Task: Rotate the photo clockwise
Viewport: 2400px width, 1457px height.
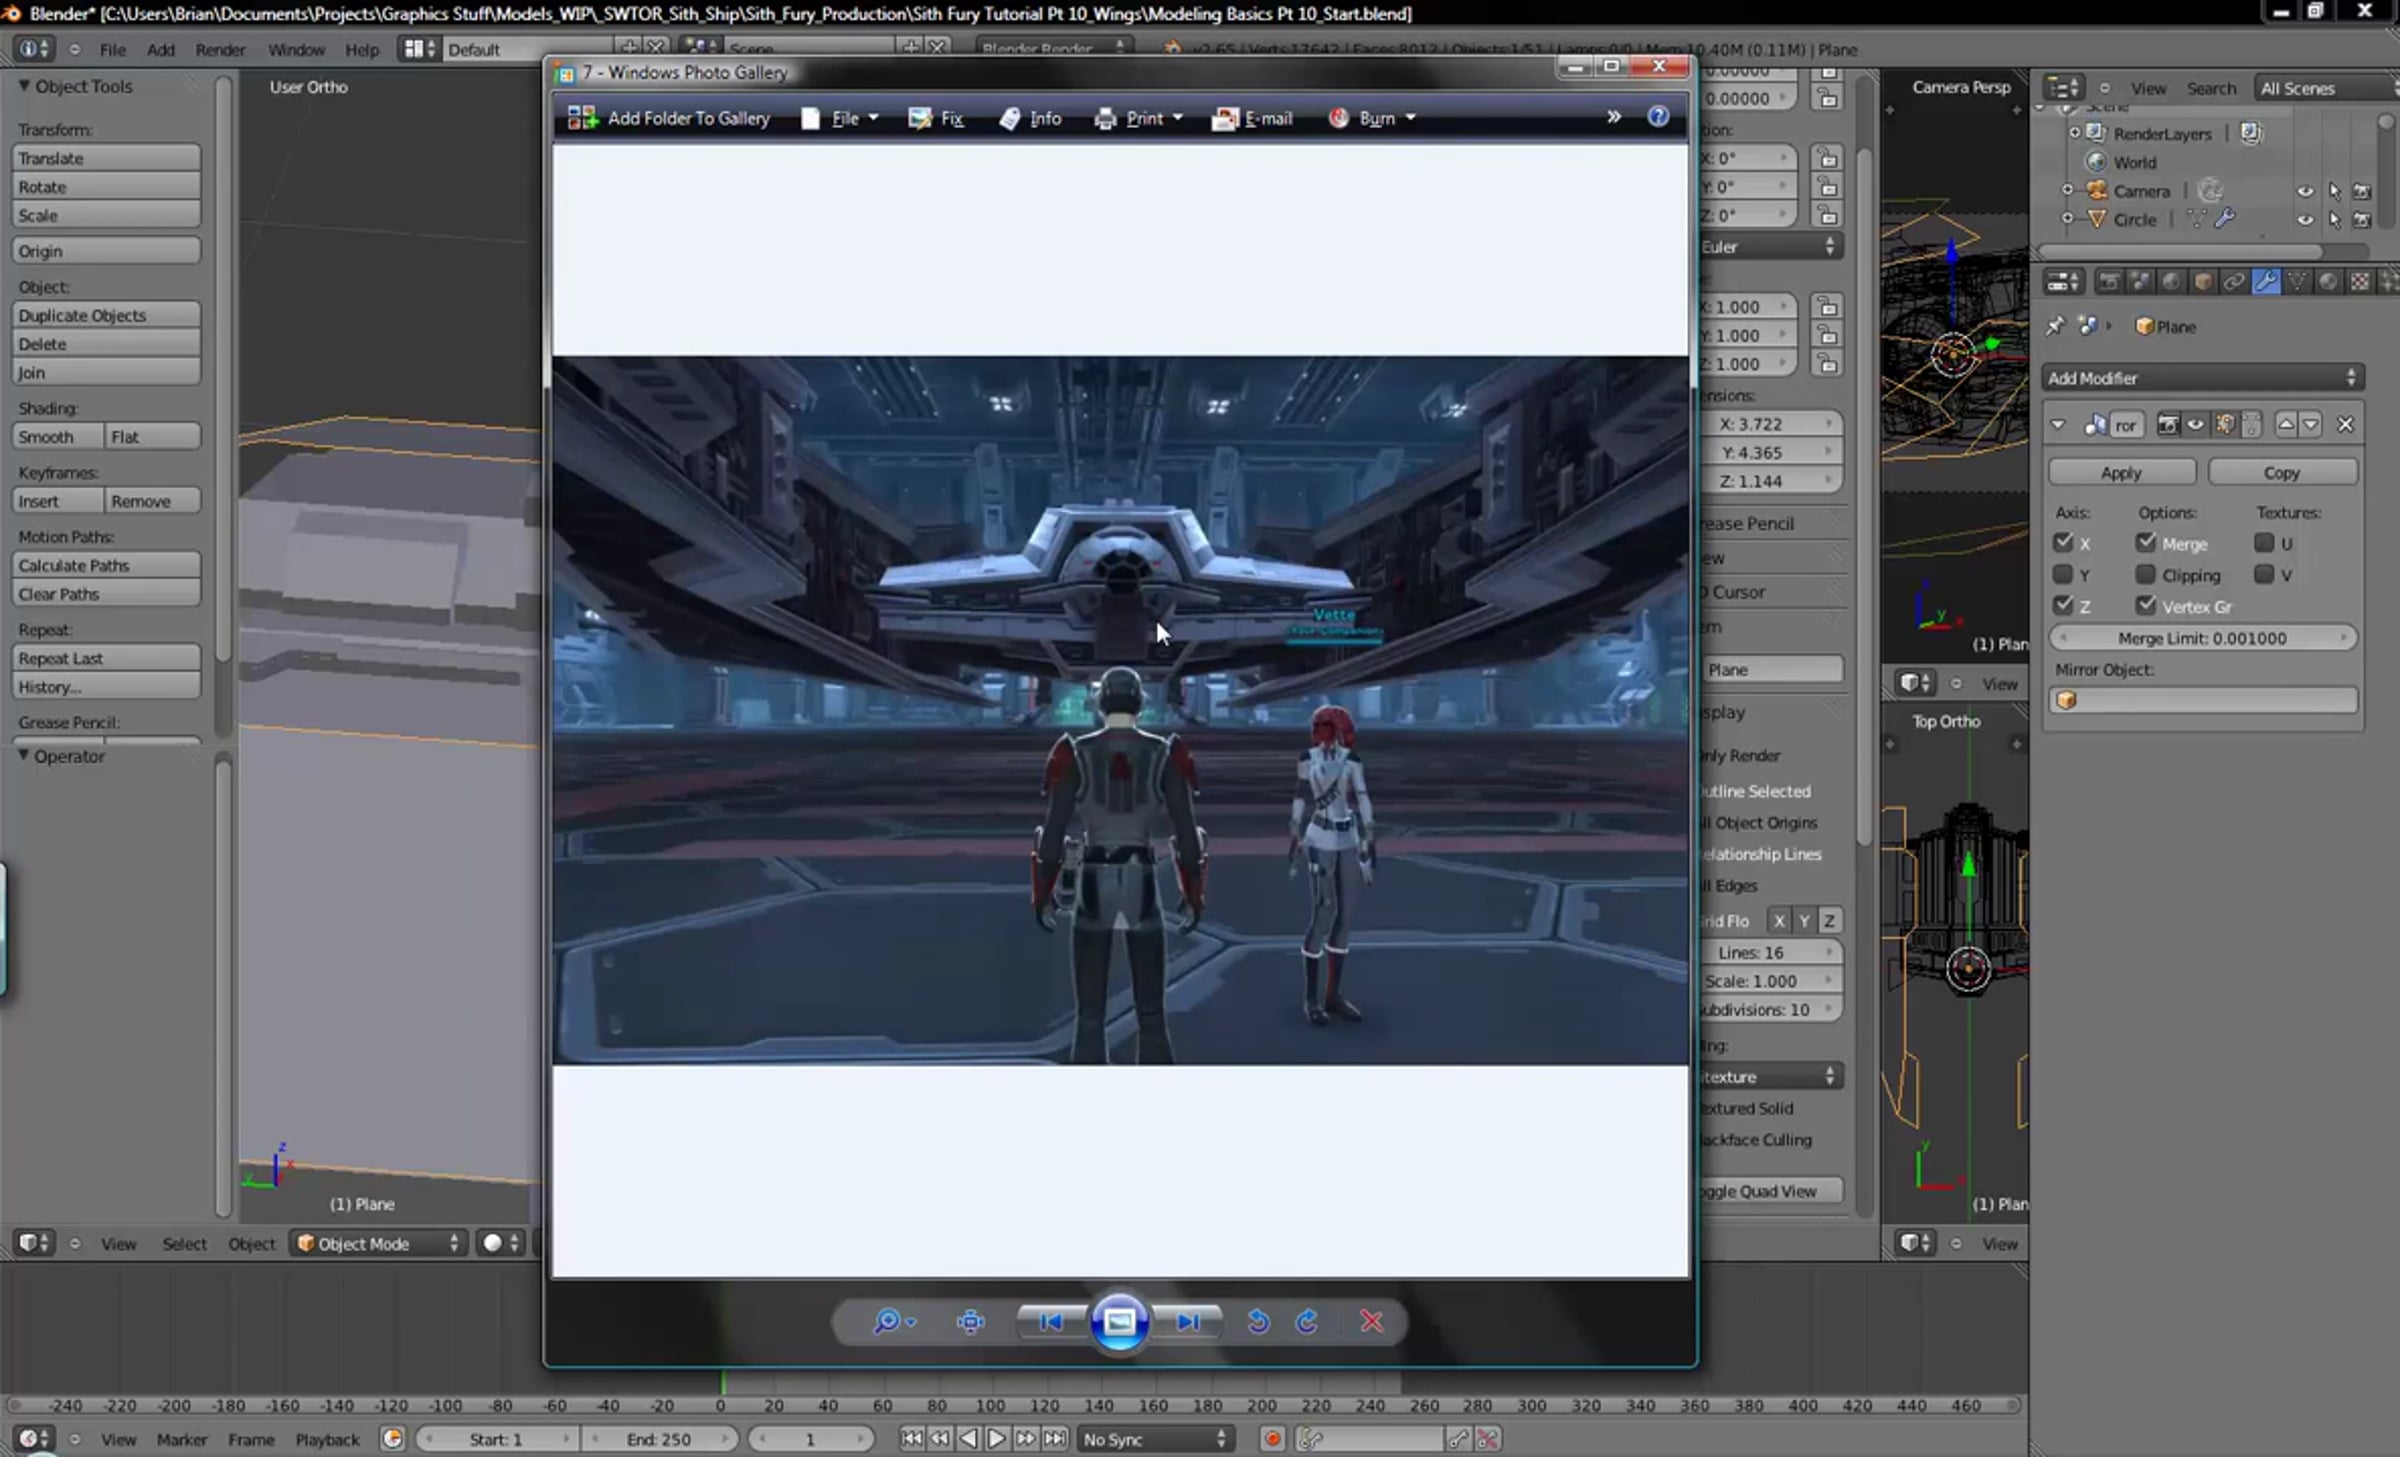Action: [1307, 1322]
